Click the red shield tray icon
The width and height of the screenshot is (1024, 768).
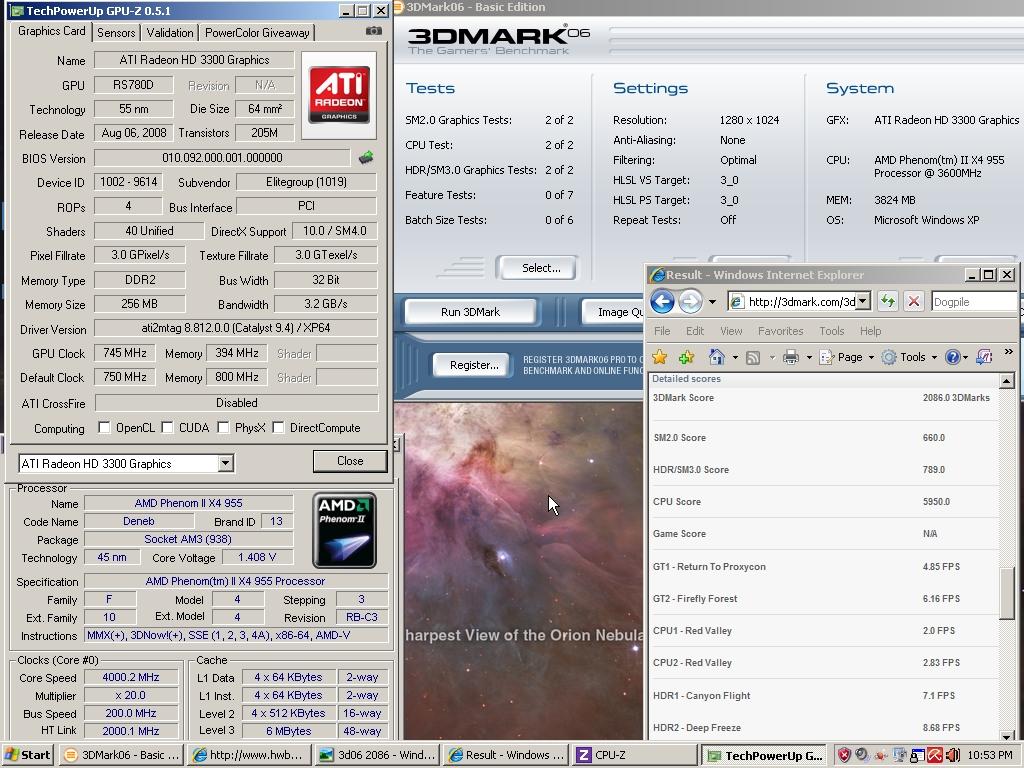click(844, 754)
